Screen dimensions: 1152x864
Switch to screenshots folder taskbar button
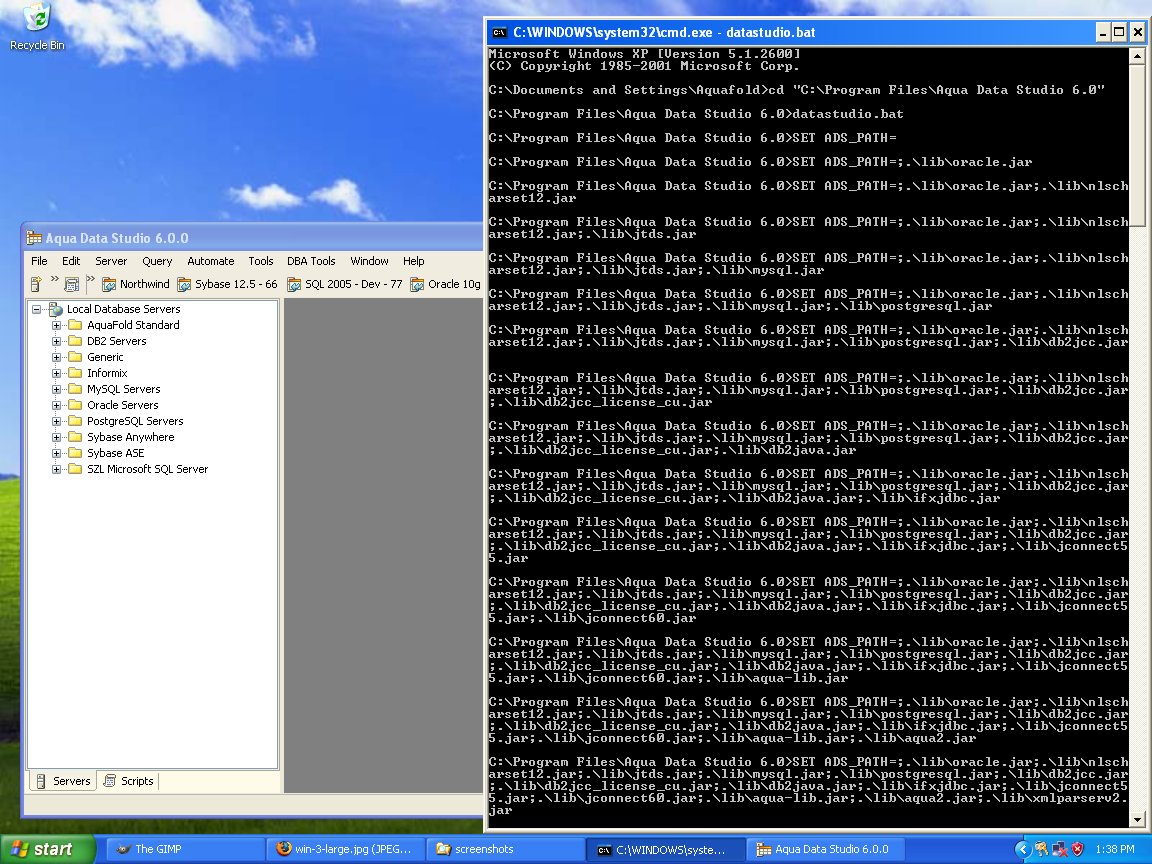507,849
